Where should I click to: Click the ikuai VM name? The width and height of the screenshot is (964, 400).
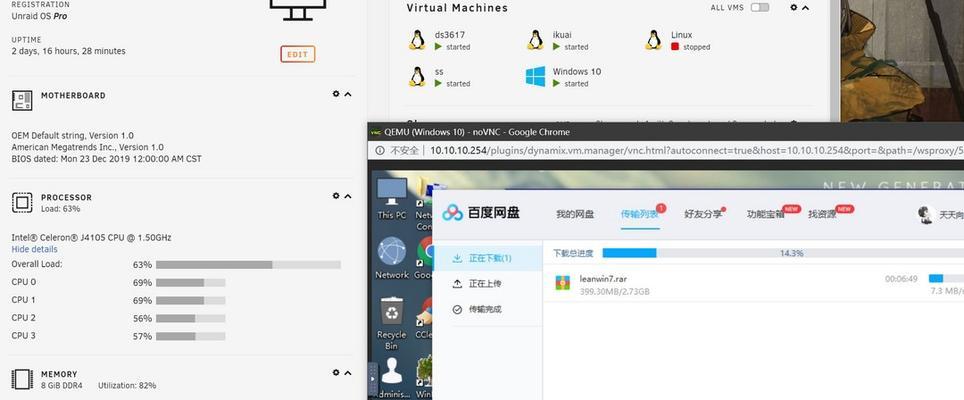(562, 35)
